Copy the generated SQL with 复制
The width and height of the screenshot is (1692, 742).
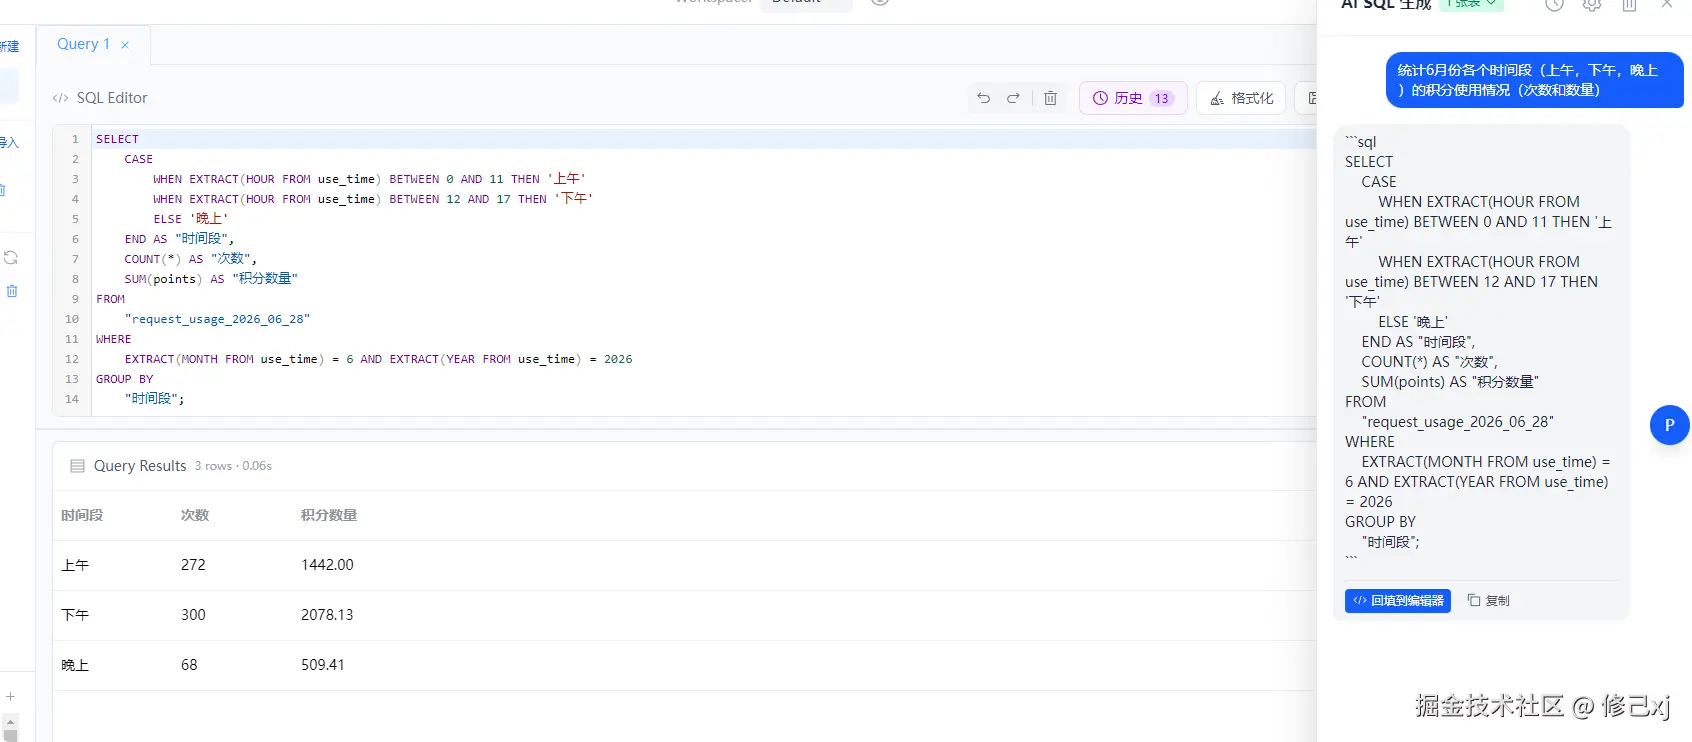click(1488, 601)
